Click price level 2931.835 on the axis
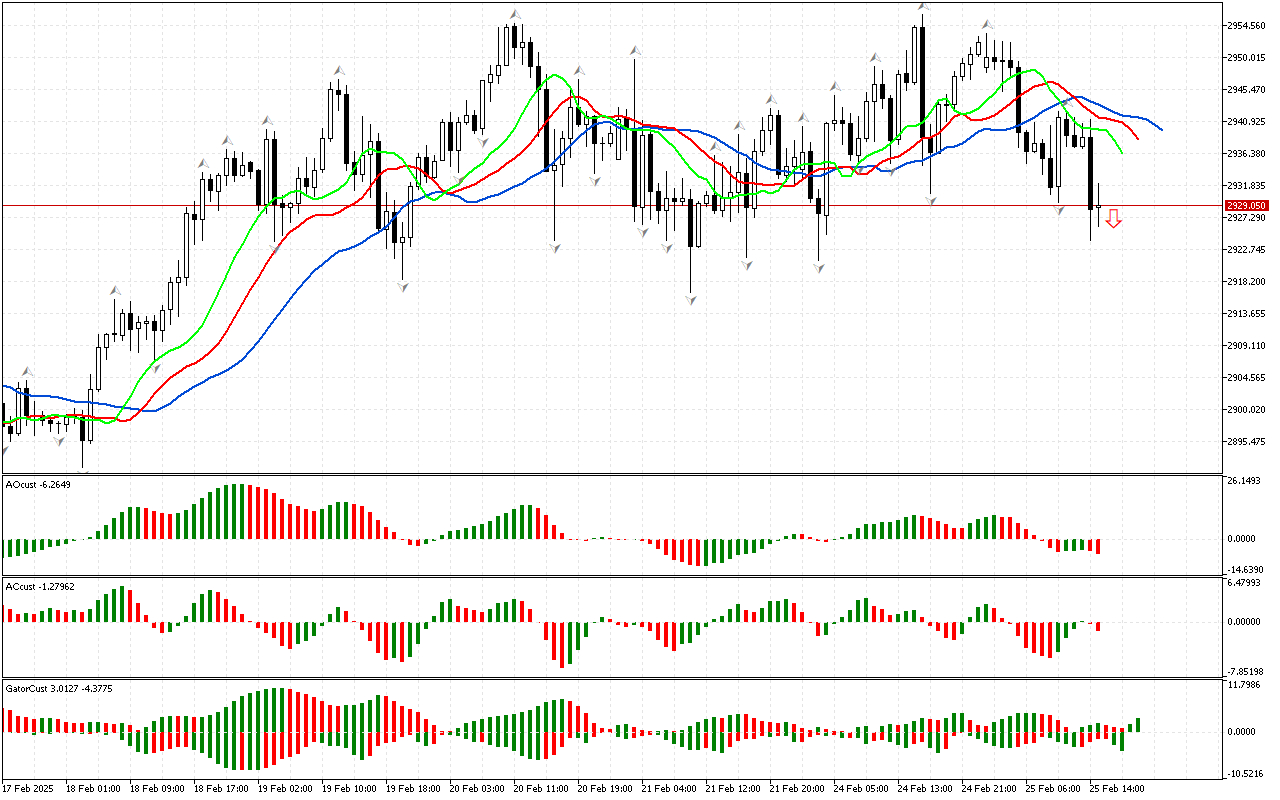The height and width of the screenshot is (800, 1280). pos(1246,185)
